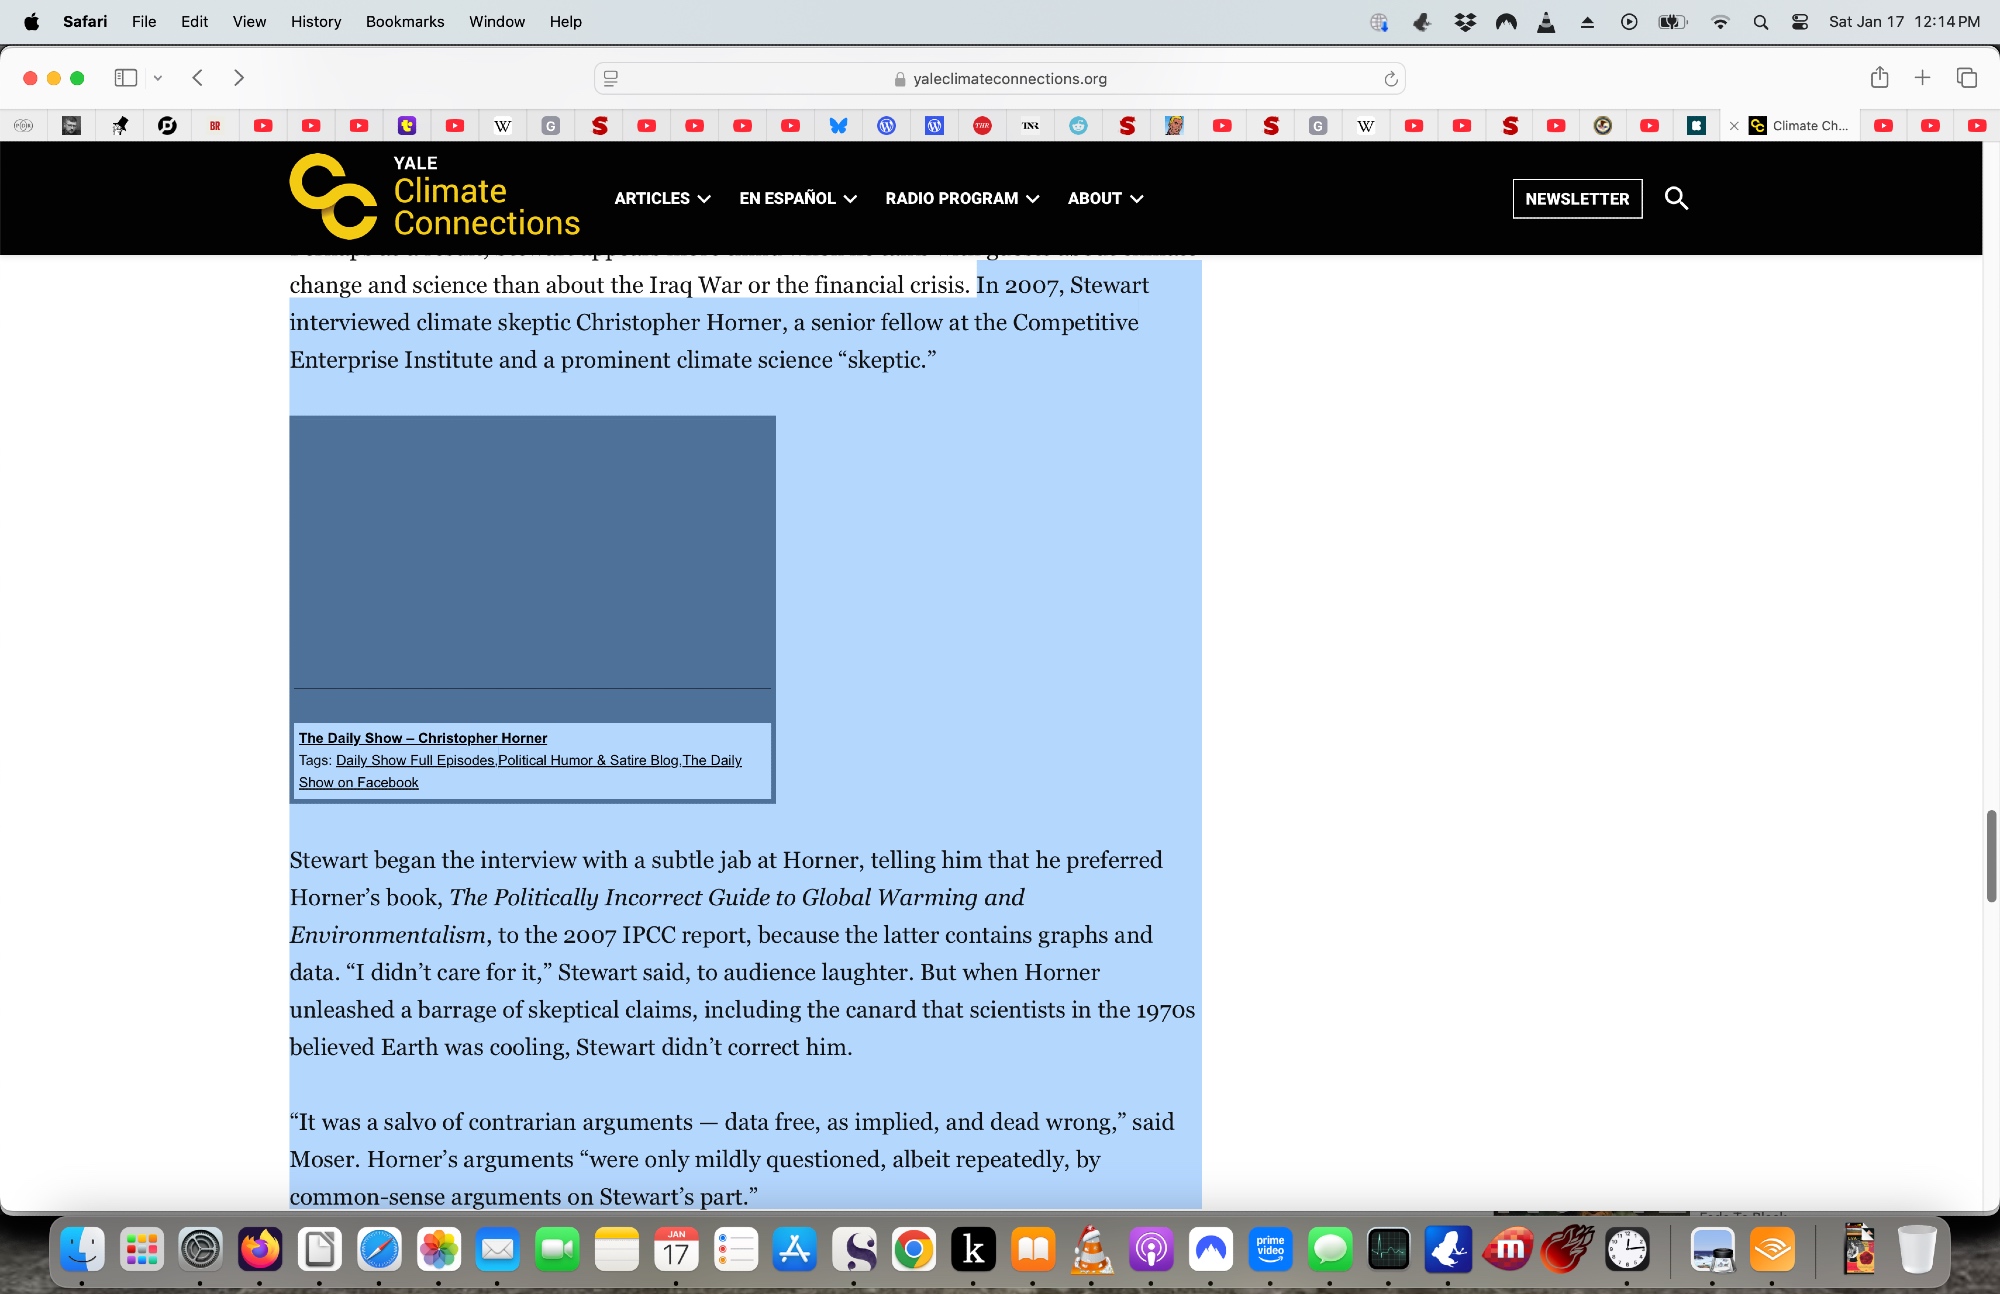Expand the About dropdown menu
This screenshot has height=1294, width=2000.
coord(1104,198)
